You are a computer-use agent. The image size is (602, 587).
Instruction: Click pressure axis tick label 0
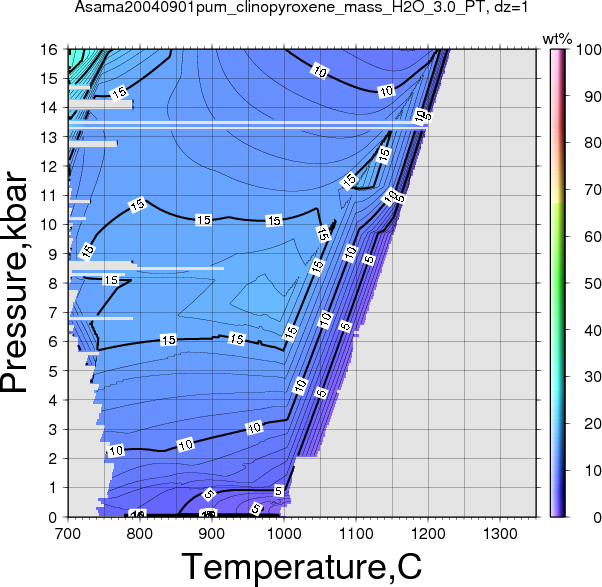pos(53,518)
